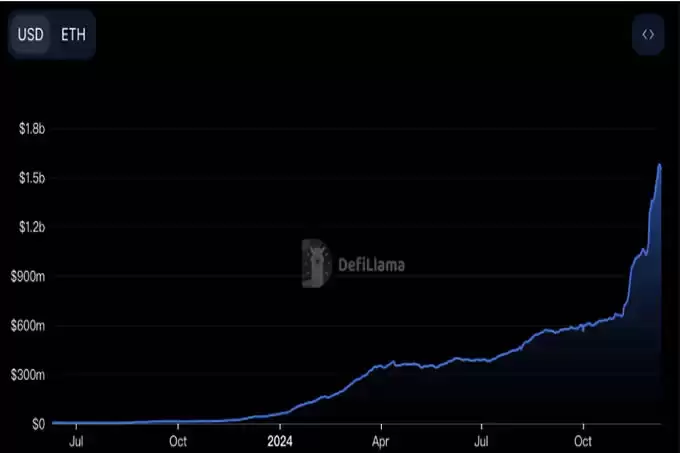Click the first Jul x-axis marker
The width and height of the screenshot is (680, 453).
[76, 441]
